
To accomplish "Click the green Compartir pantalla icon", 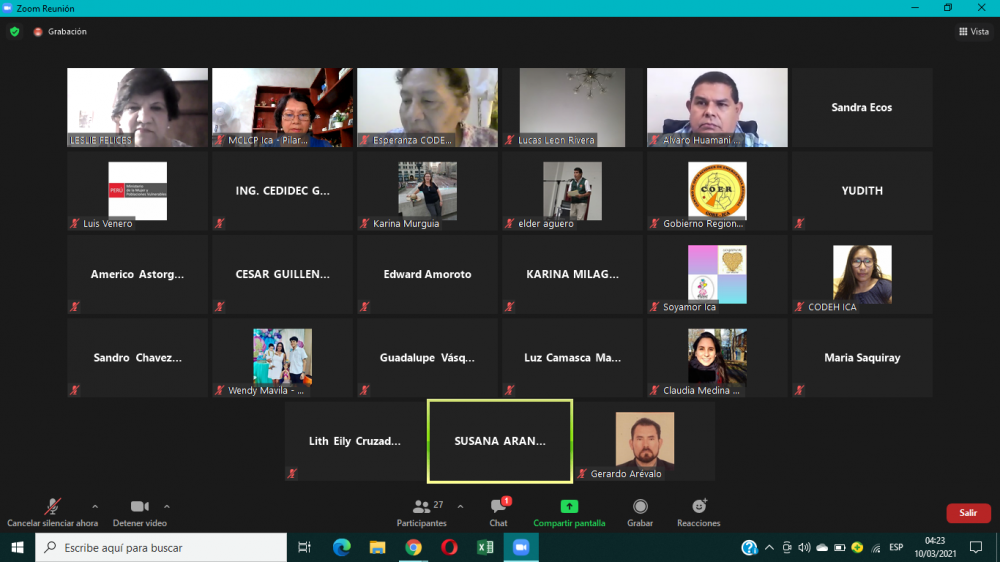I will coord(569,506).
